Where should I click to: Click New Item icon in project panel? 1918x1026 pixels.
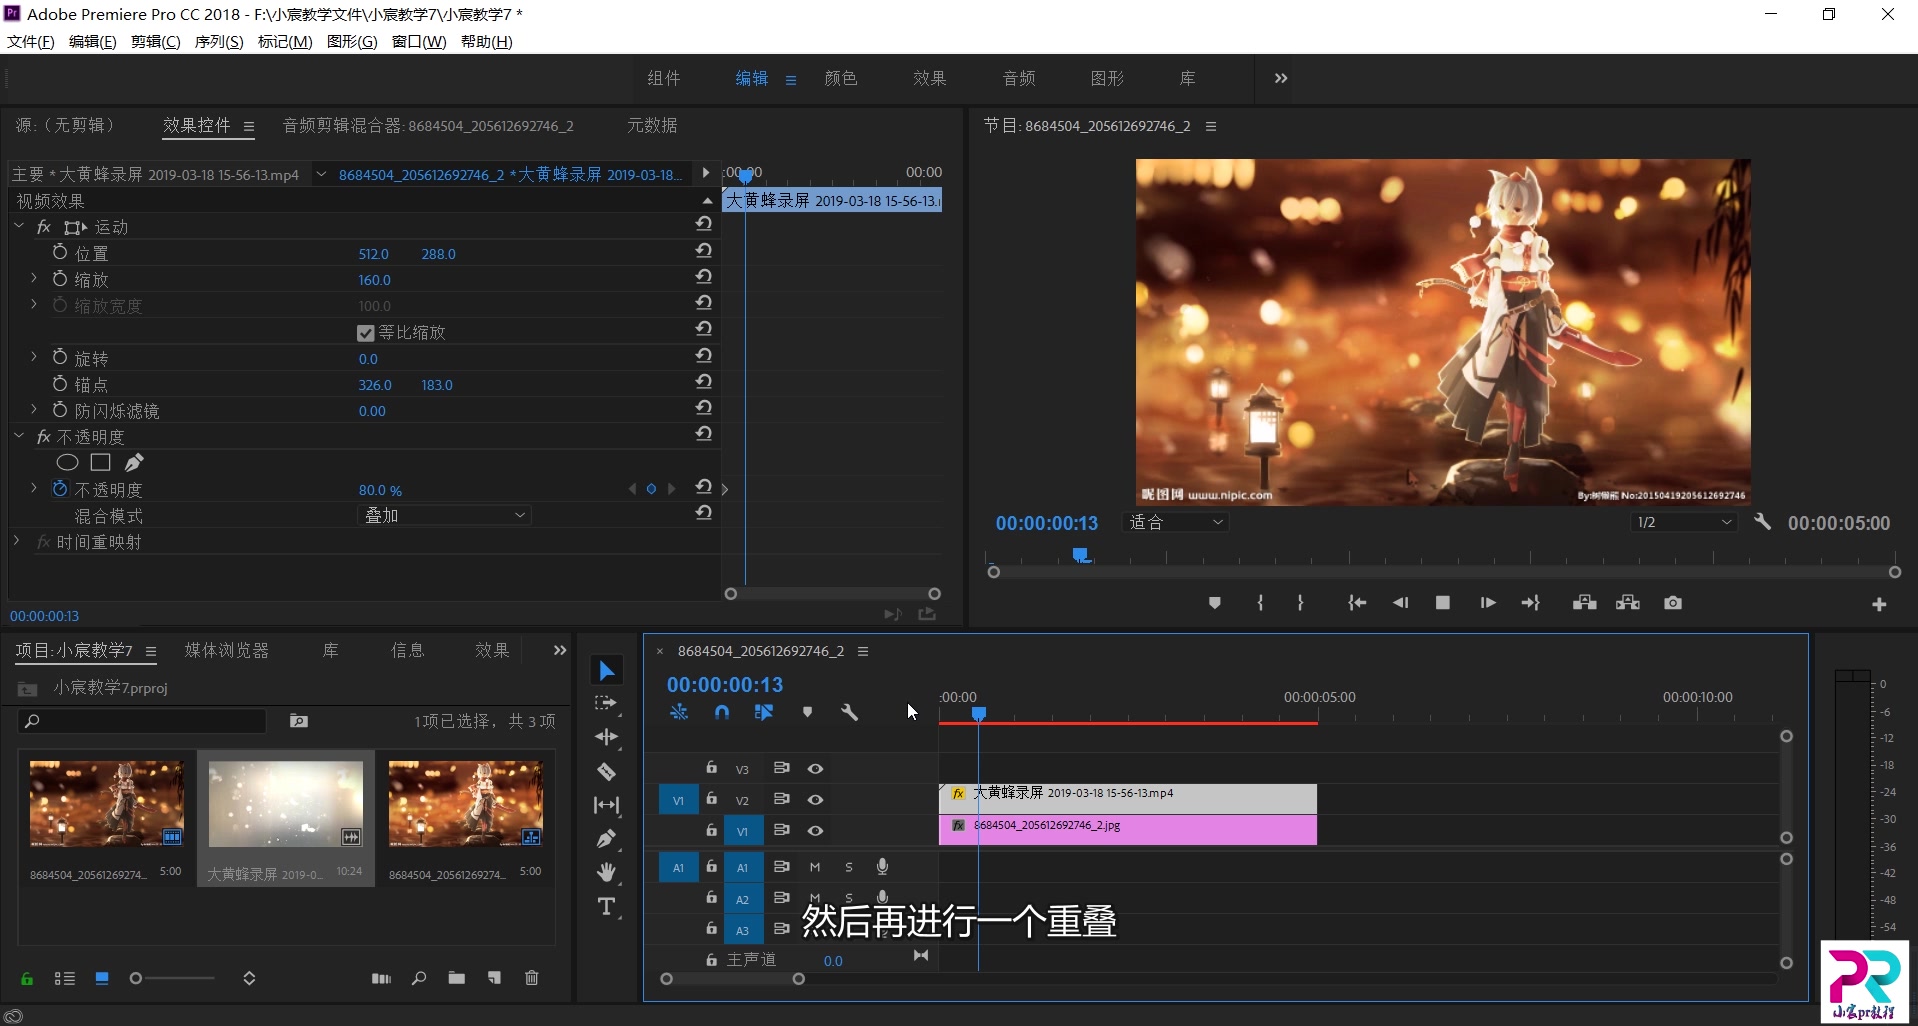[x=494, y=978]
